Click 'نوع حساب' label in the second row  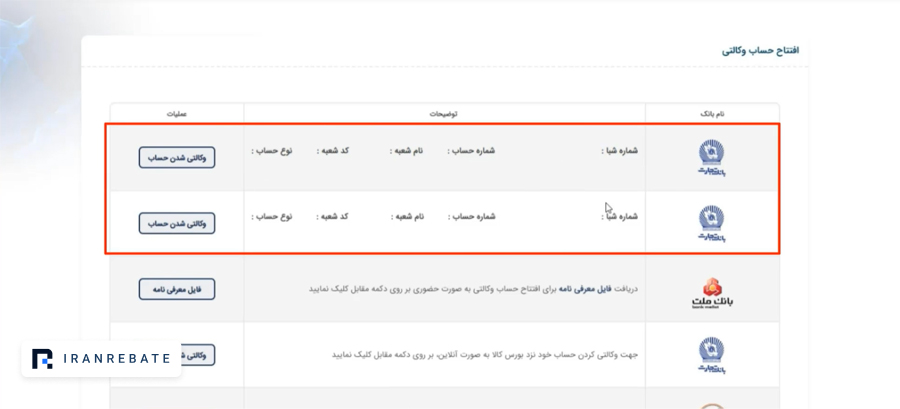[272, 217]
